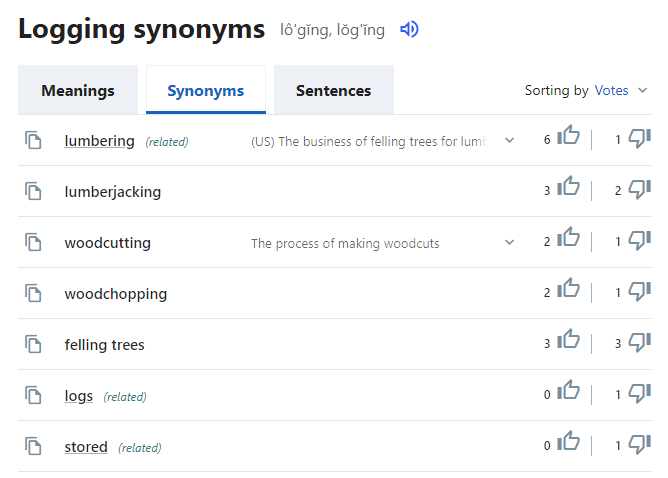Click the lumbering definition text about felling trees
The image size is (668, 478).
[x=369, y=141]
